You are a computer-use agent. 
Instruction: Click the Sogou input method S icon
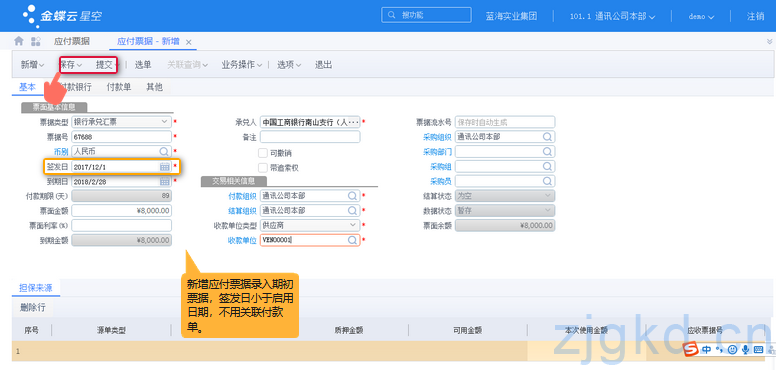point(691,349)
